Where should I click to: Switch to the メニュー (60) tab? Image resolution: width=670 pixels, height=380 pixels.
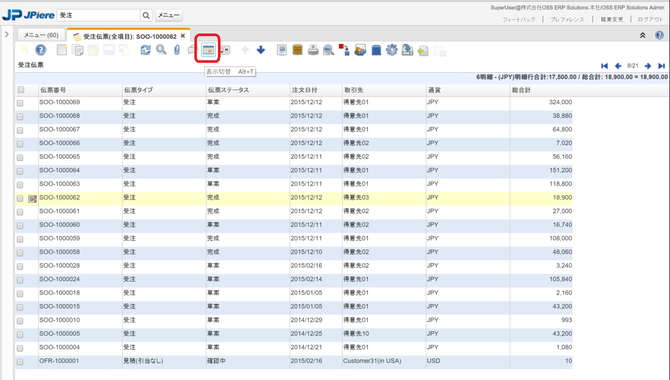pos(41,35)
